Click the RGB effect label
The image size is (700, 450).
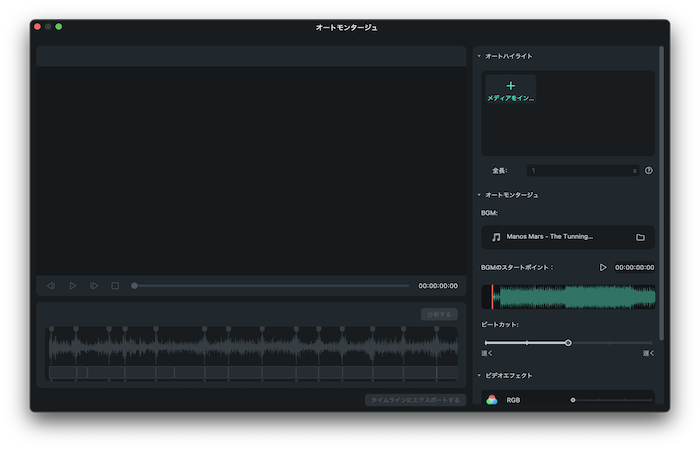tap(513, 400)
